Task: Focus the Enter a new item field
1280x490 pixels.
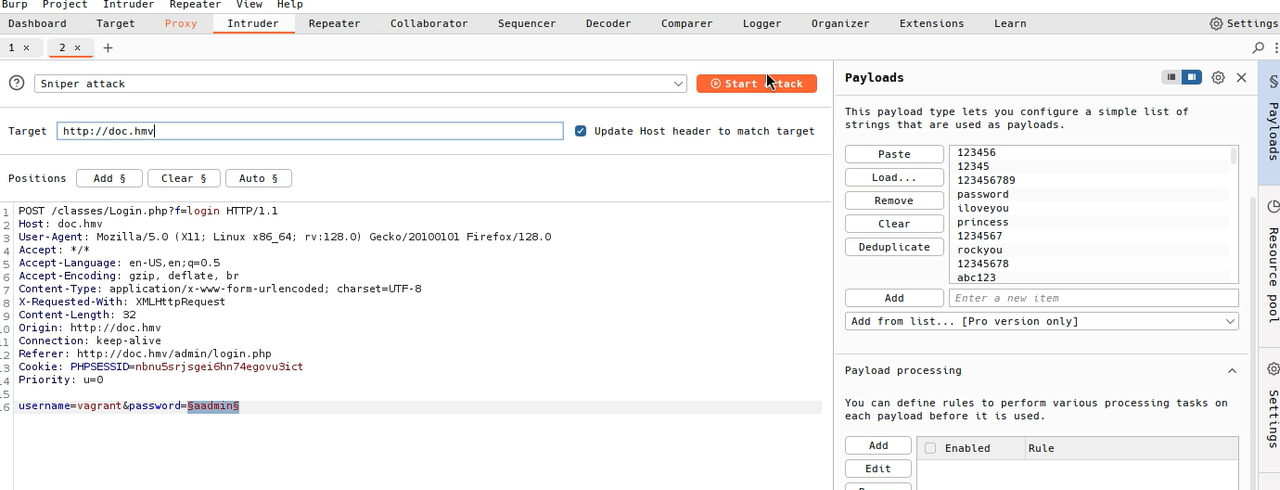Action: (1094, 298)
